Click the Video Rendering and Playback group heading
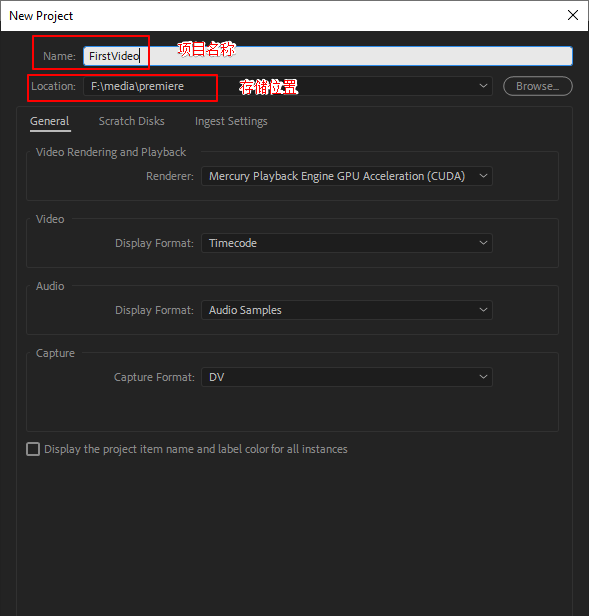This screenshot has width=589, height=616. pyautogui.click(x=111, y=152)
